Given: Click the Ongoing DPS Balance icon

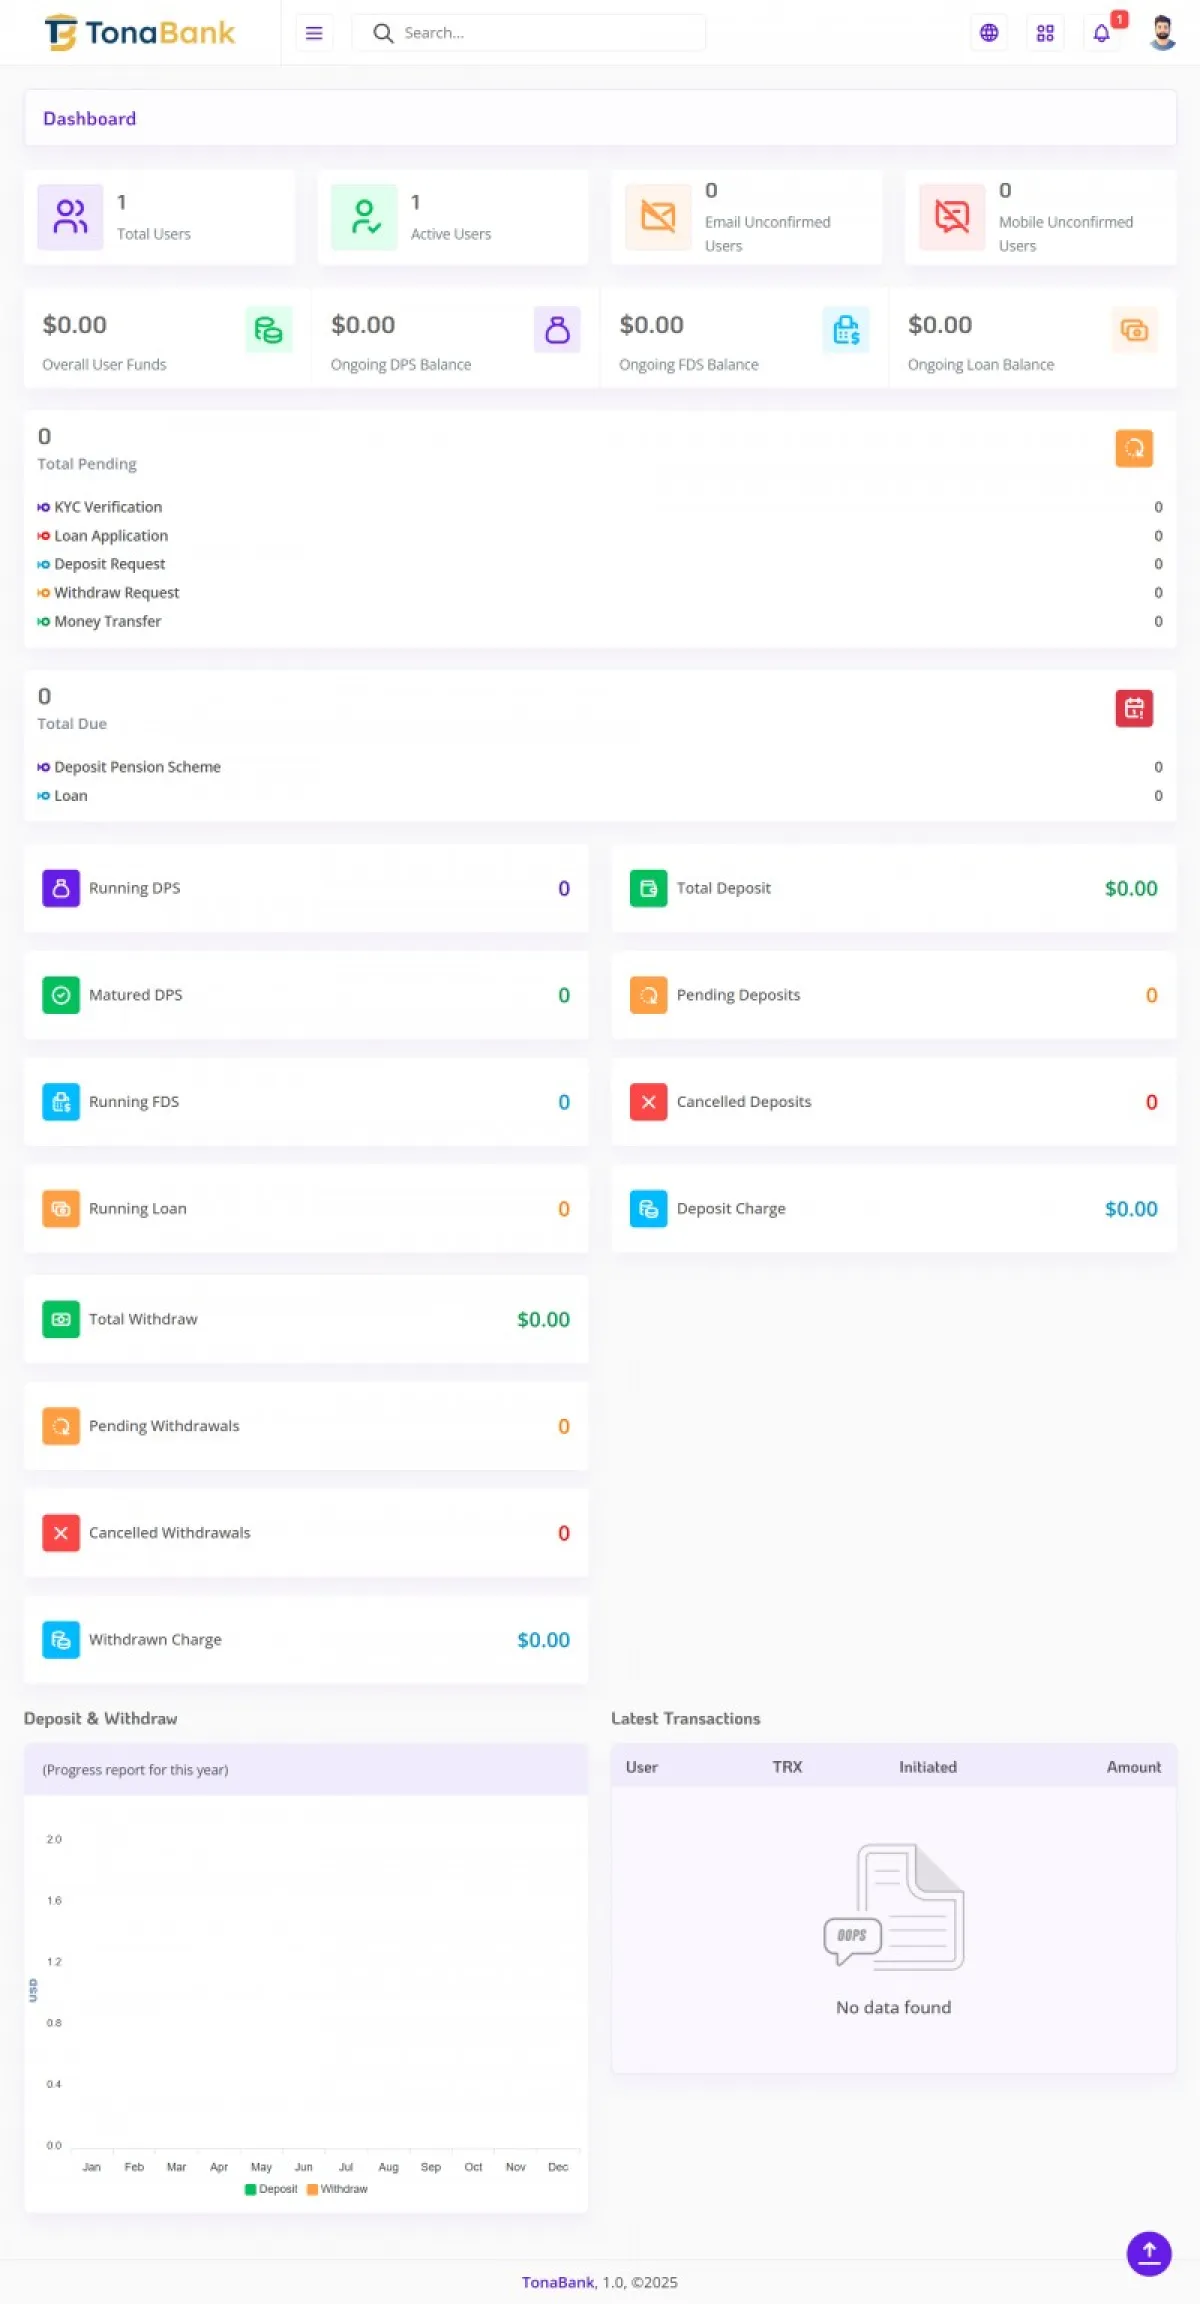Looking at the screenshot, I should [x=557, y=330].
